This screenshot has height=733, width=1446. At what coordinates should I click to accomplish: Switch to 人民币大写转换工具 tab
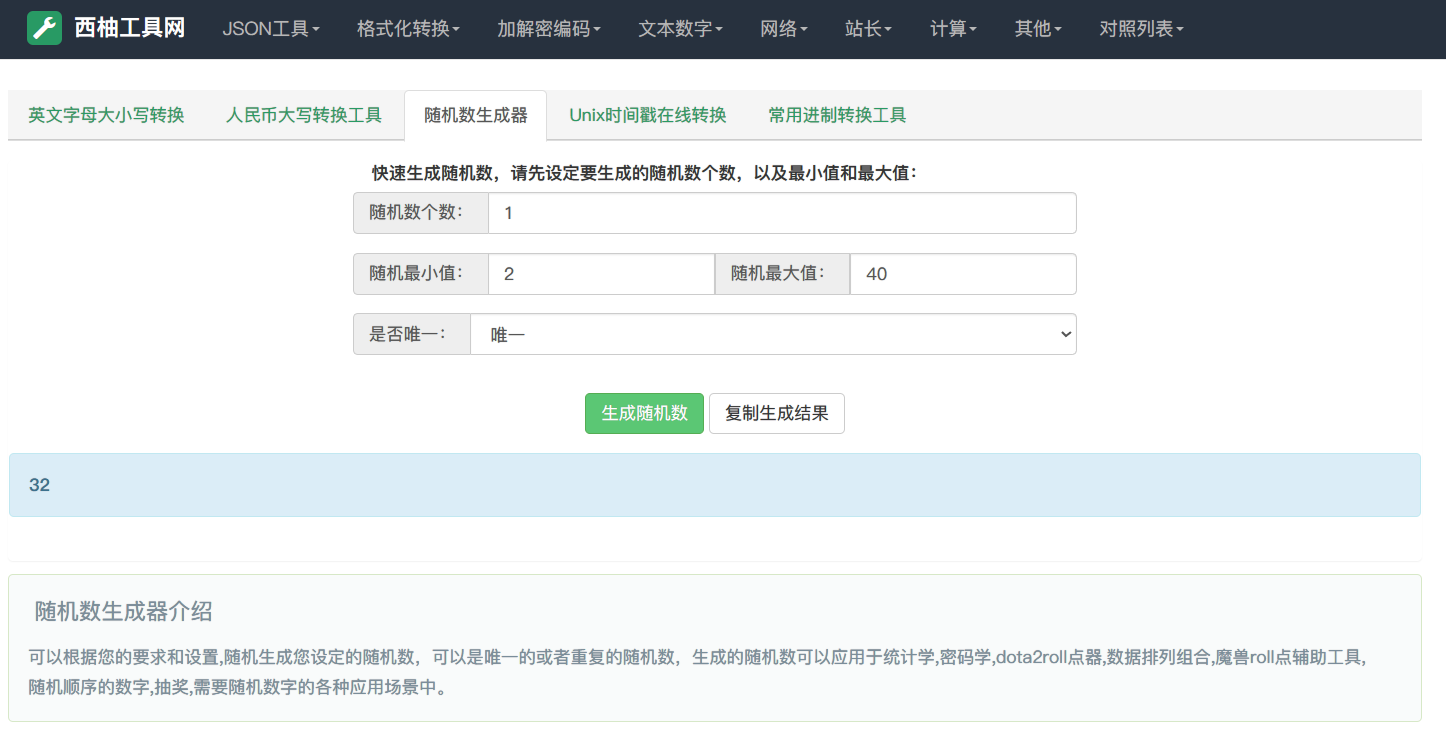304,115
